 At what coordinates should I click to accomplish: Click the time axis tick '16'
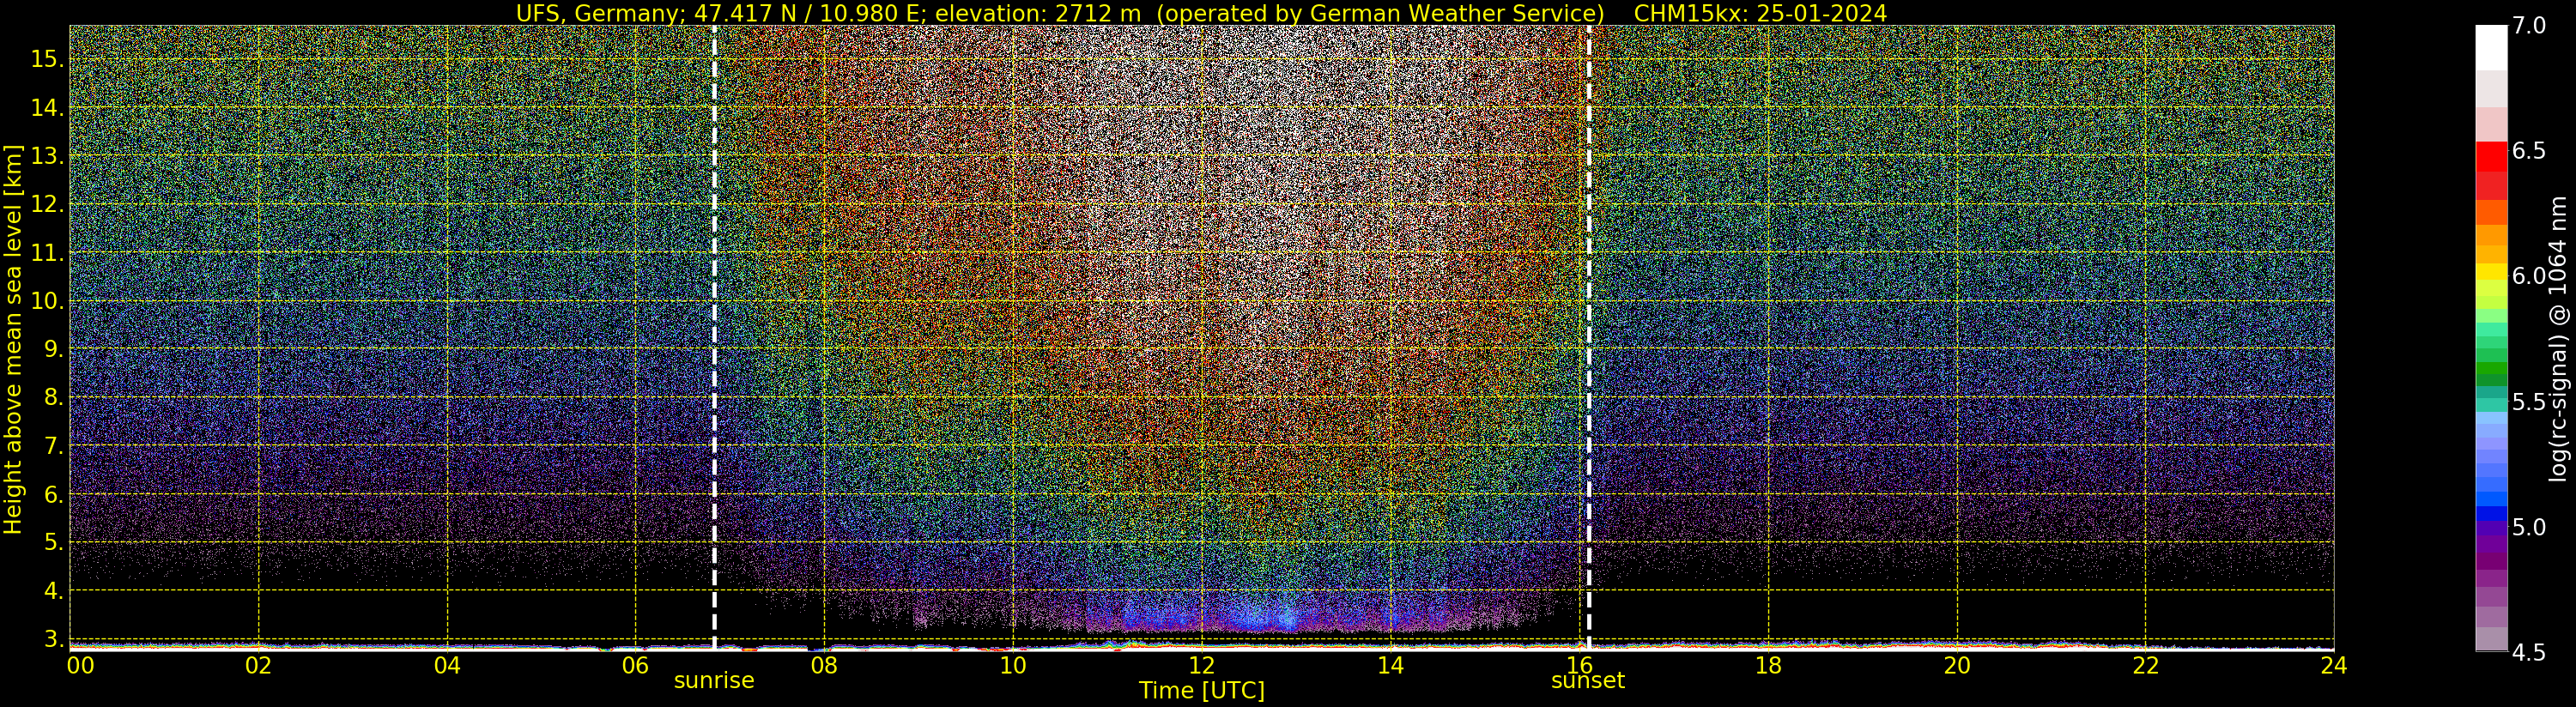click(x=1579, y=665)
